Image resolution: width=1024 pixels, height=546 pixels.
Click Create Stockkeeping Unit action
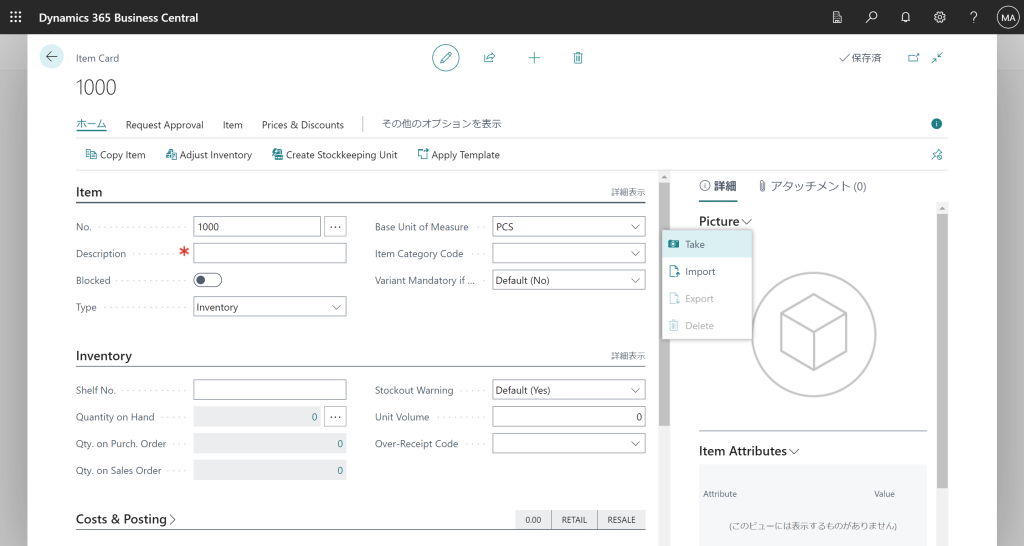coord(334,155)
